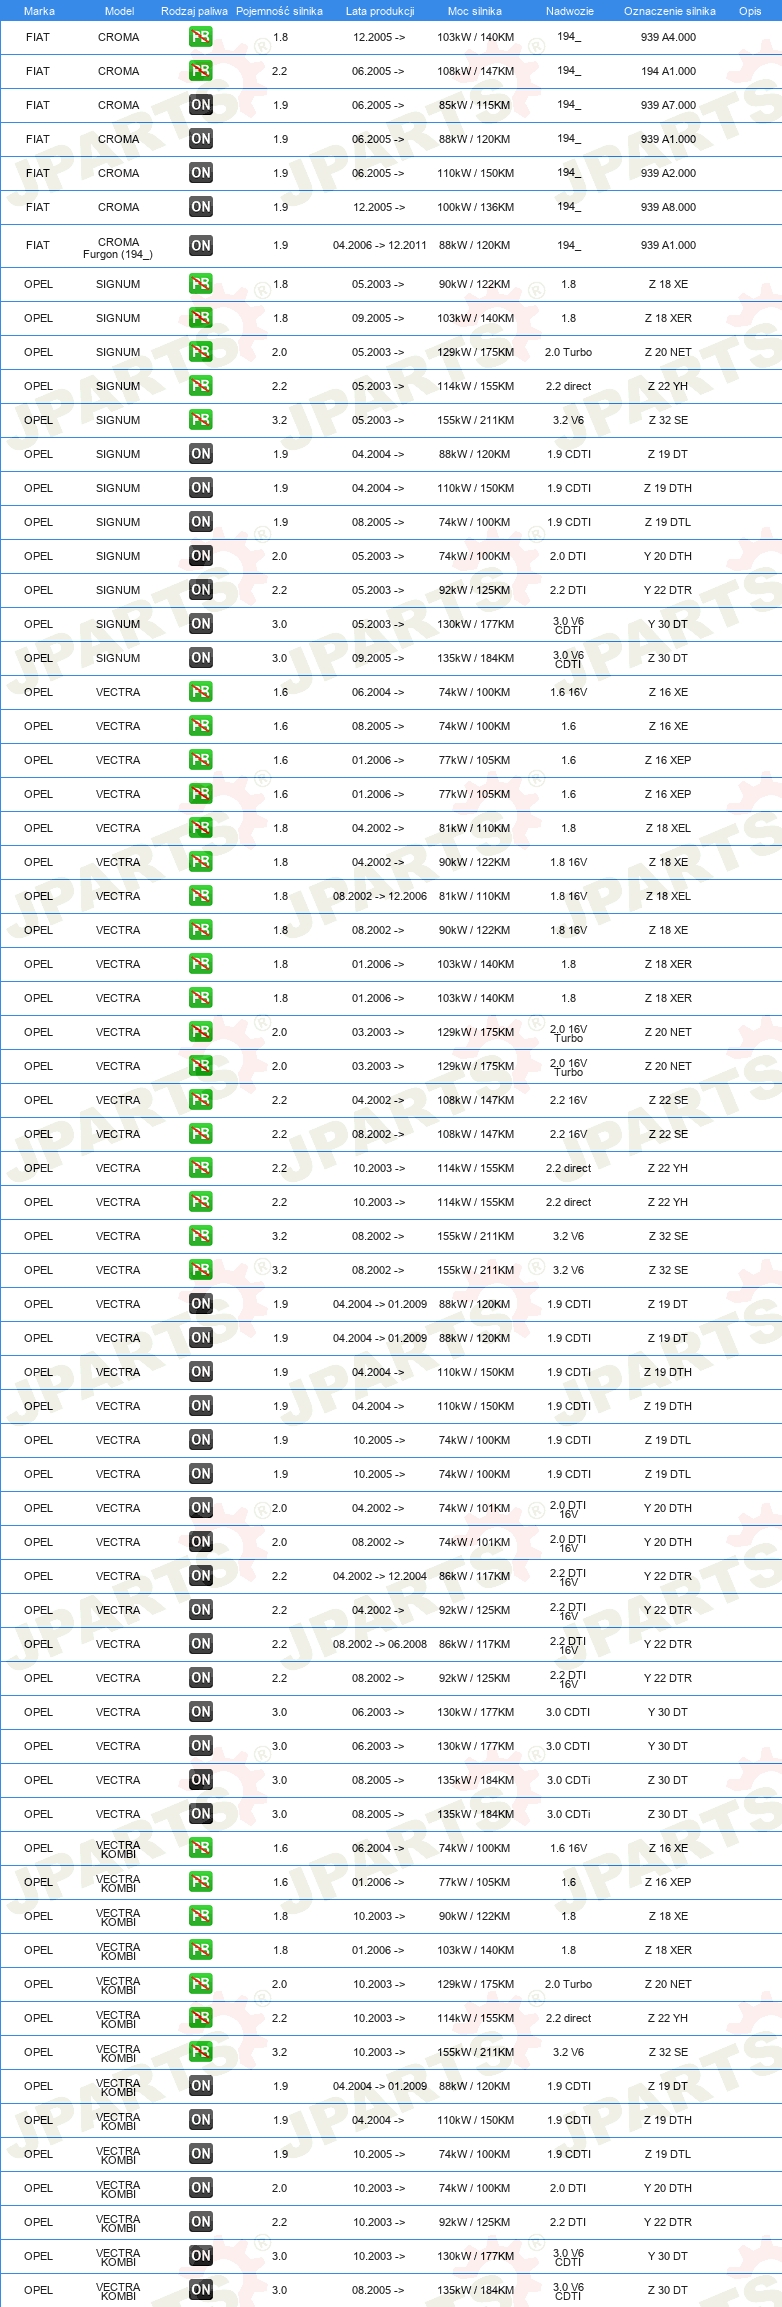Viewport: 782px width, 2307px height.
Task: Click the ON diesel icon in Croma 939 A8.000 row
Action: pos(201,207)
